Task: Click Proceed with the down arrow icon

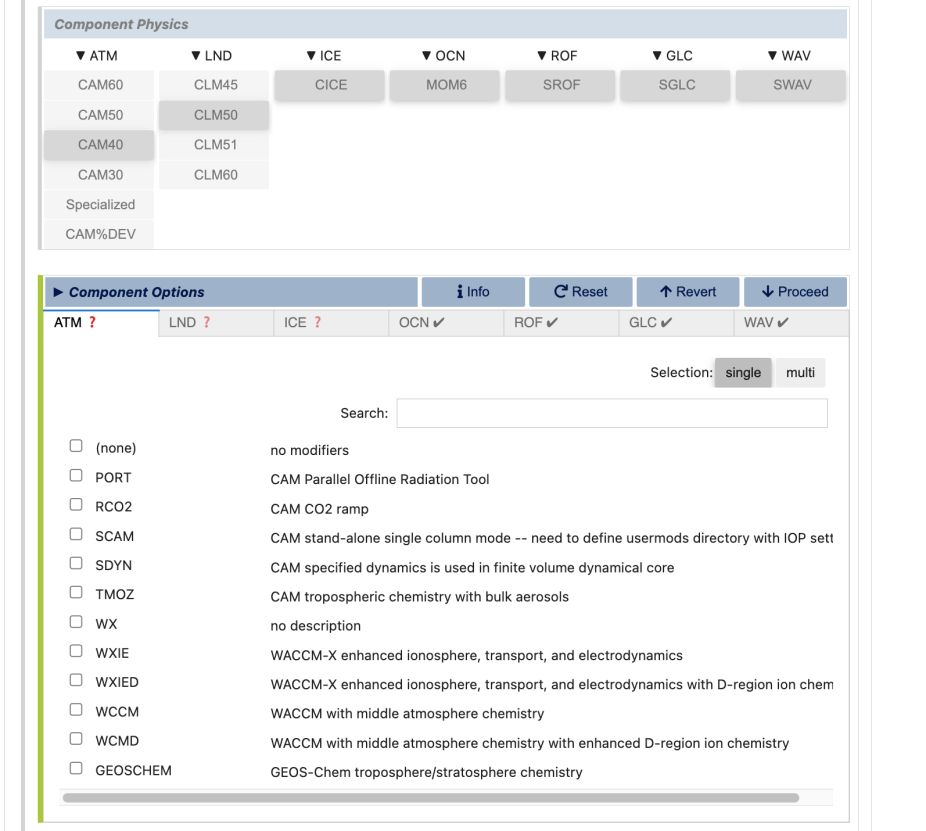Action: (x=795, y=292)
